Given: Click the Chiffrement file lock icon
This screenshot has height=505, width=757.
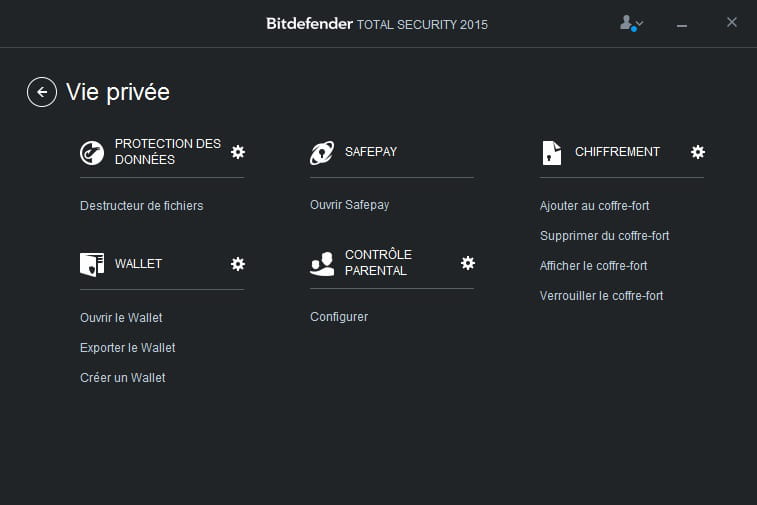Looking at the screenshot, I should 552,152.
